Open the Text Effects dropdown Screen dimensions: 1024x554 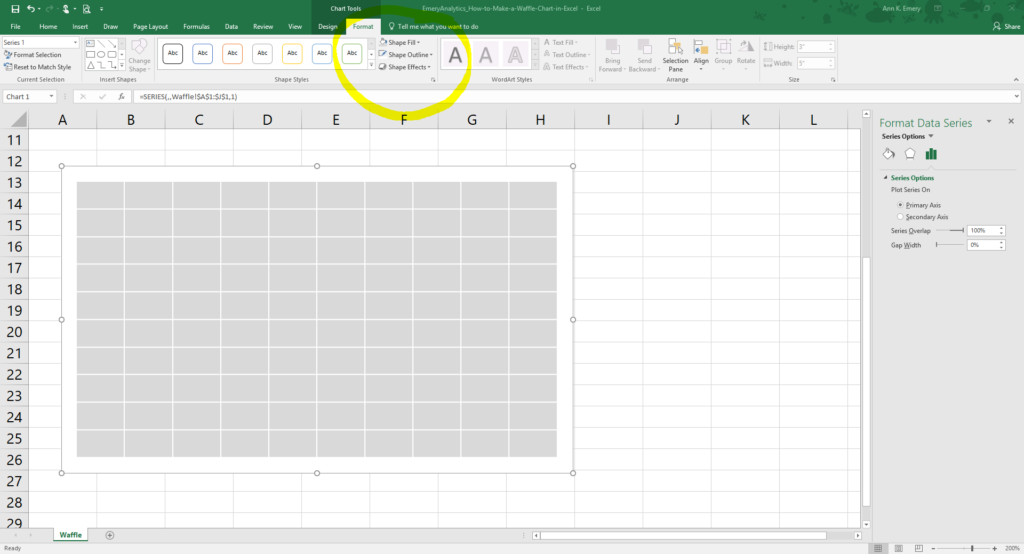[x=565, y=67]
